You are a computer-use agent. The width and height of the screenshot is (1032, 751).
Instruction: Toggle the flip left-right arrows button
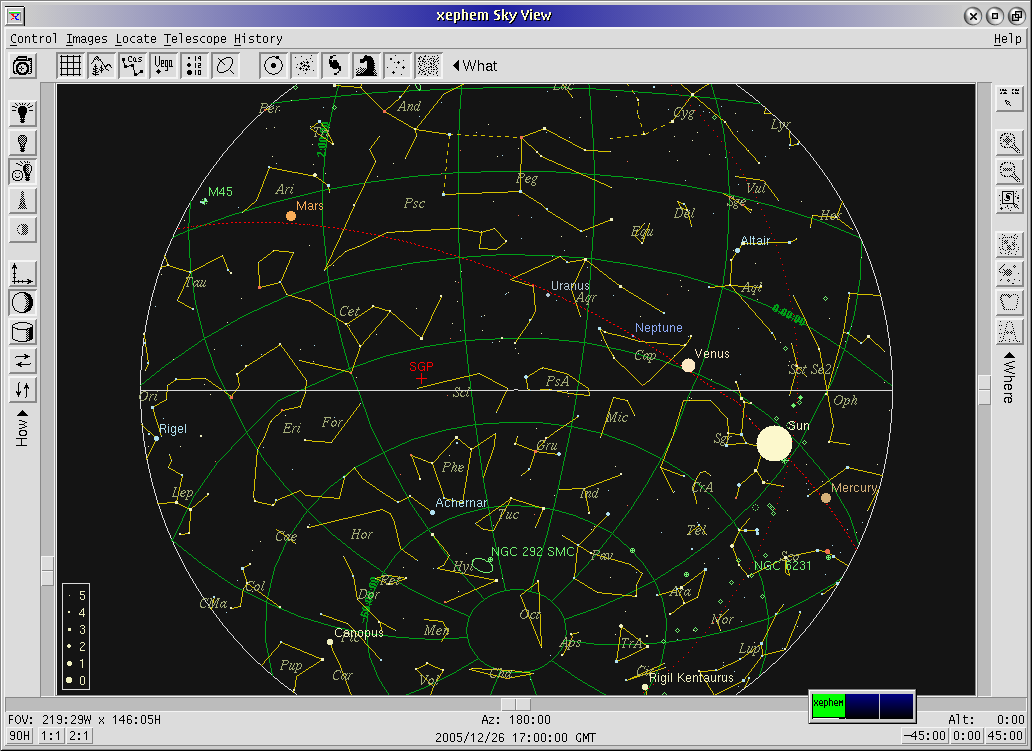click(x=23, y=361)
